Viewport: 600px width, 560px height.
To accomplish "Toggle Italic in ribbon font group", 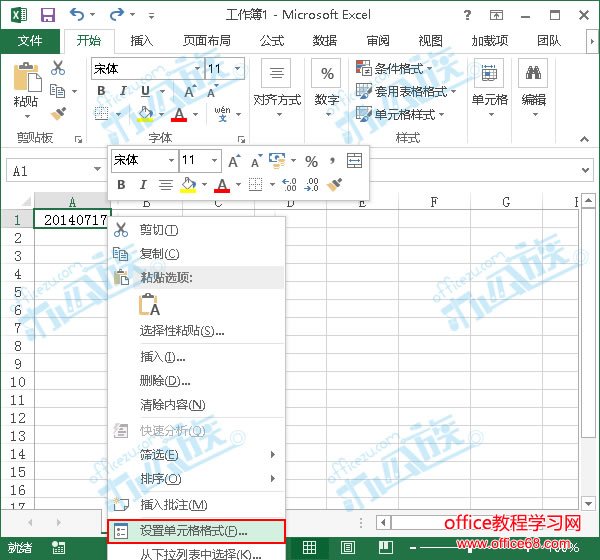I will [123, 91].
